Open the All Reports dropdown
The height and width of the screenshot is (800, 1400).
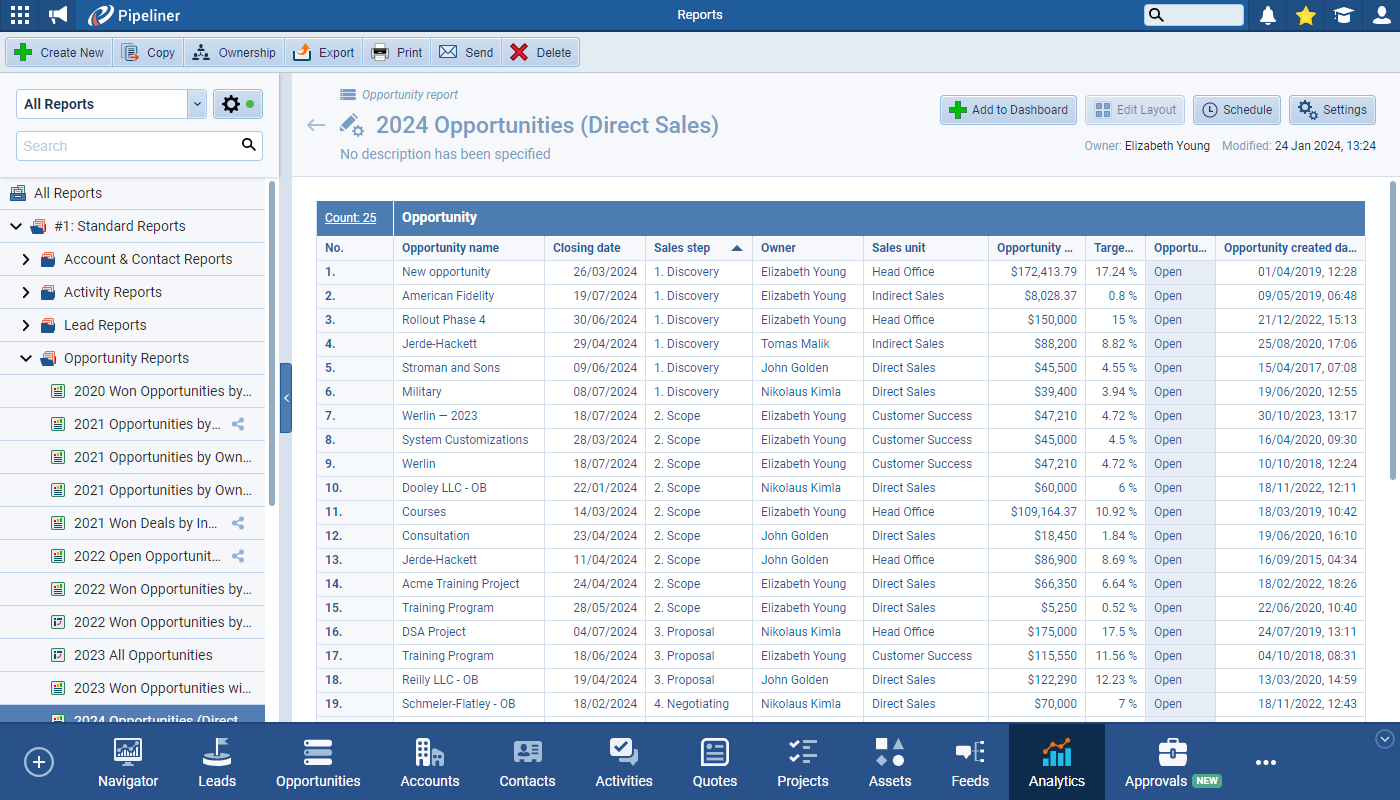tap(196, 104)
